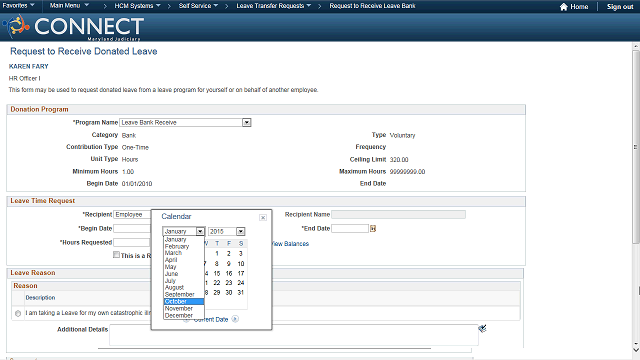The width and height of the screenshot is (640, 360).
Task: Click the Hours Requested input field
Action: click(x=132, y=242)
